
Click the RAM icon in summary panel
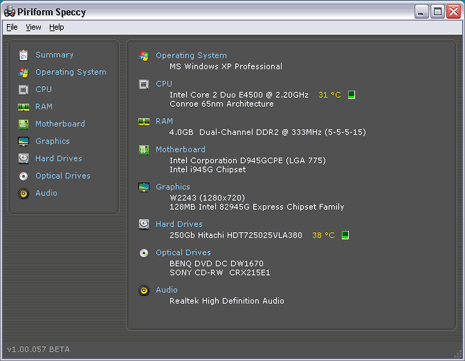[144, 121]
